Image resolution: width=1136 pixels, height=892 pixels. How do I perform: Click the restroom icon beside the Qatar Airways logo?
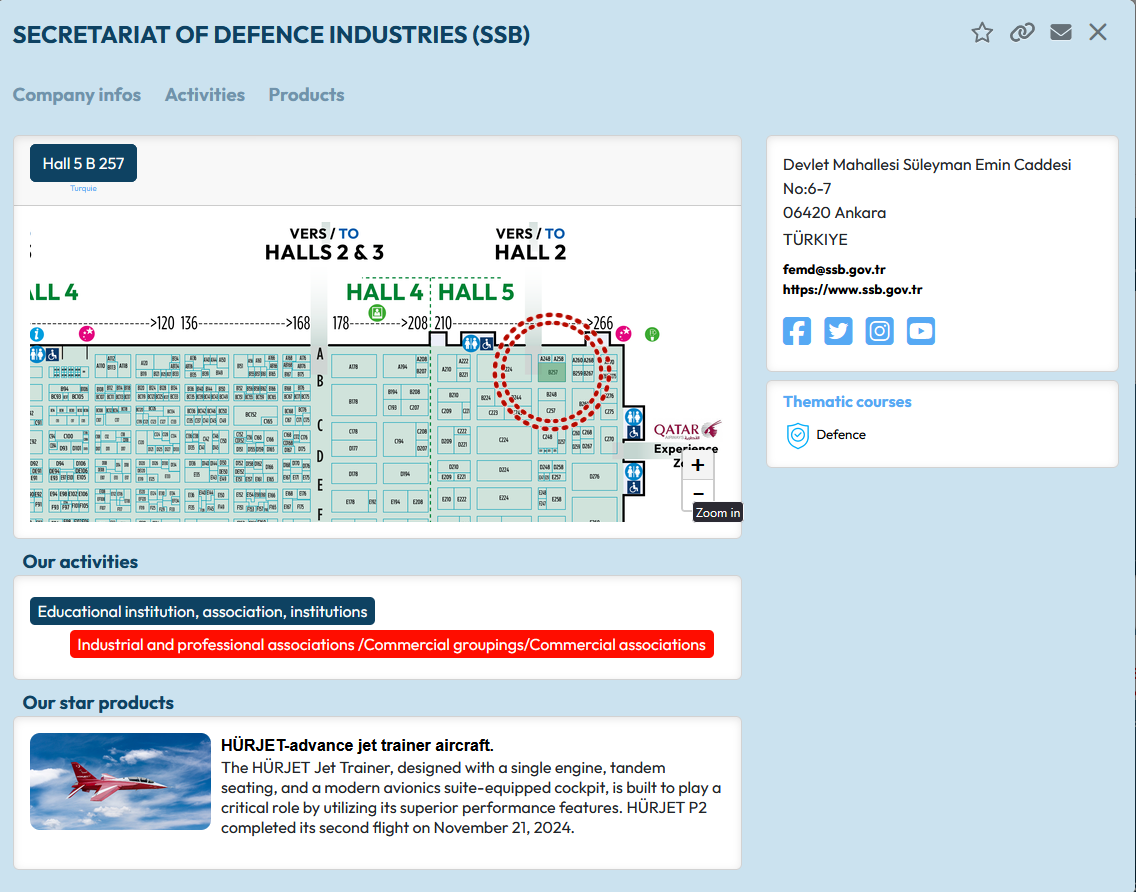pyautogui.click(x=634, y=417)
